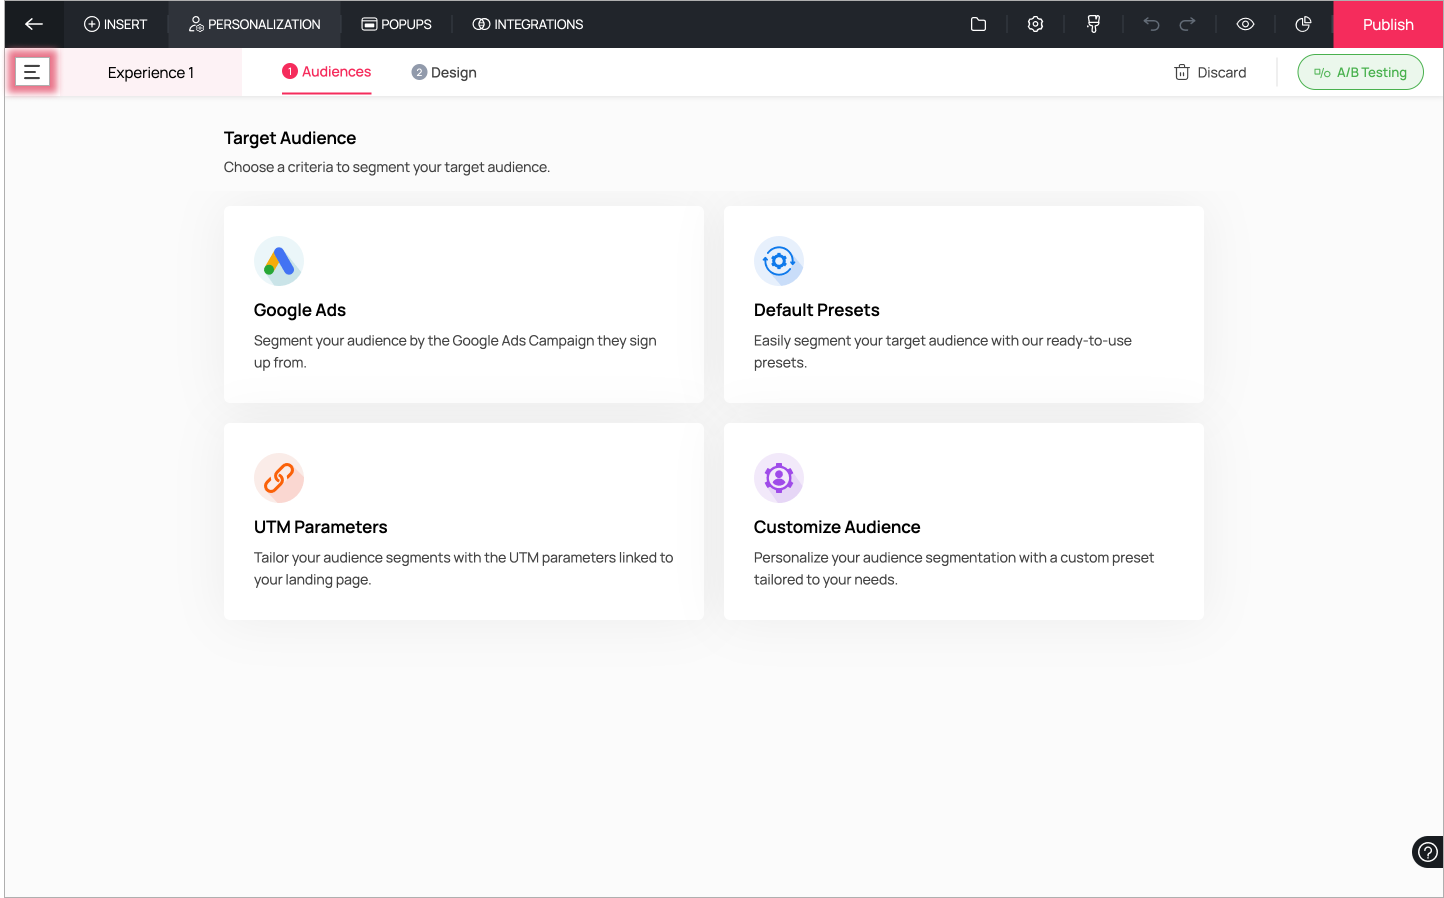Click the back arrow icon
This screenshot has height=898, width=1444.
pos(34,24)
